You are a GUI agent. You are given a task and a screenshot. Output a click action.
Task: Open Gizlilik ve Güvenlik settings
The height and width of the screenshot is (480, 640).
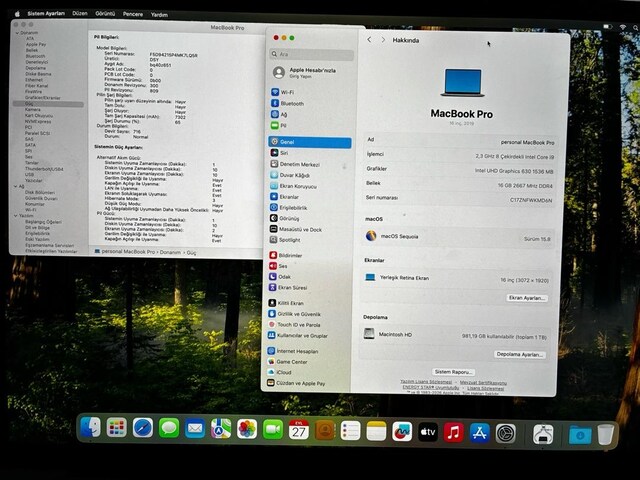tap(294, 314)
